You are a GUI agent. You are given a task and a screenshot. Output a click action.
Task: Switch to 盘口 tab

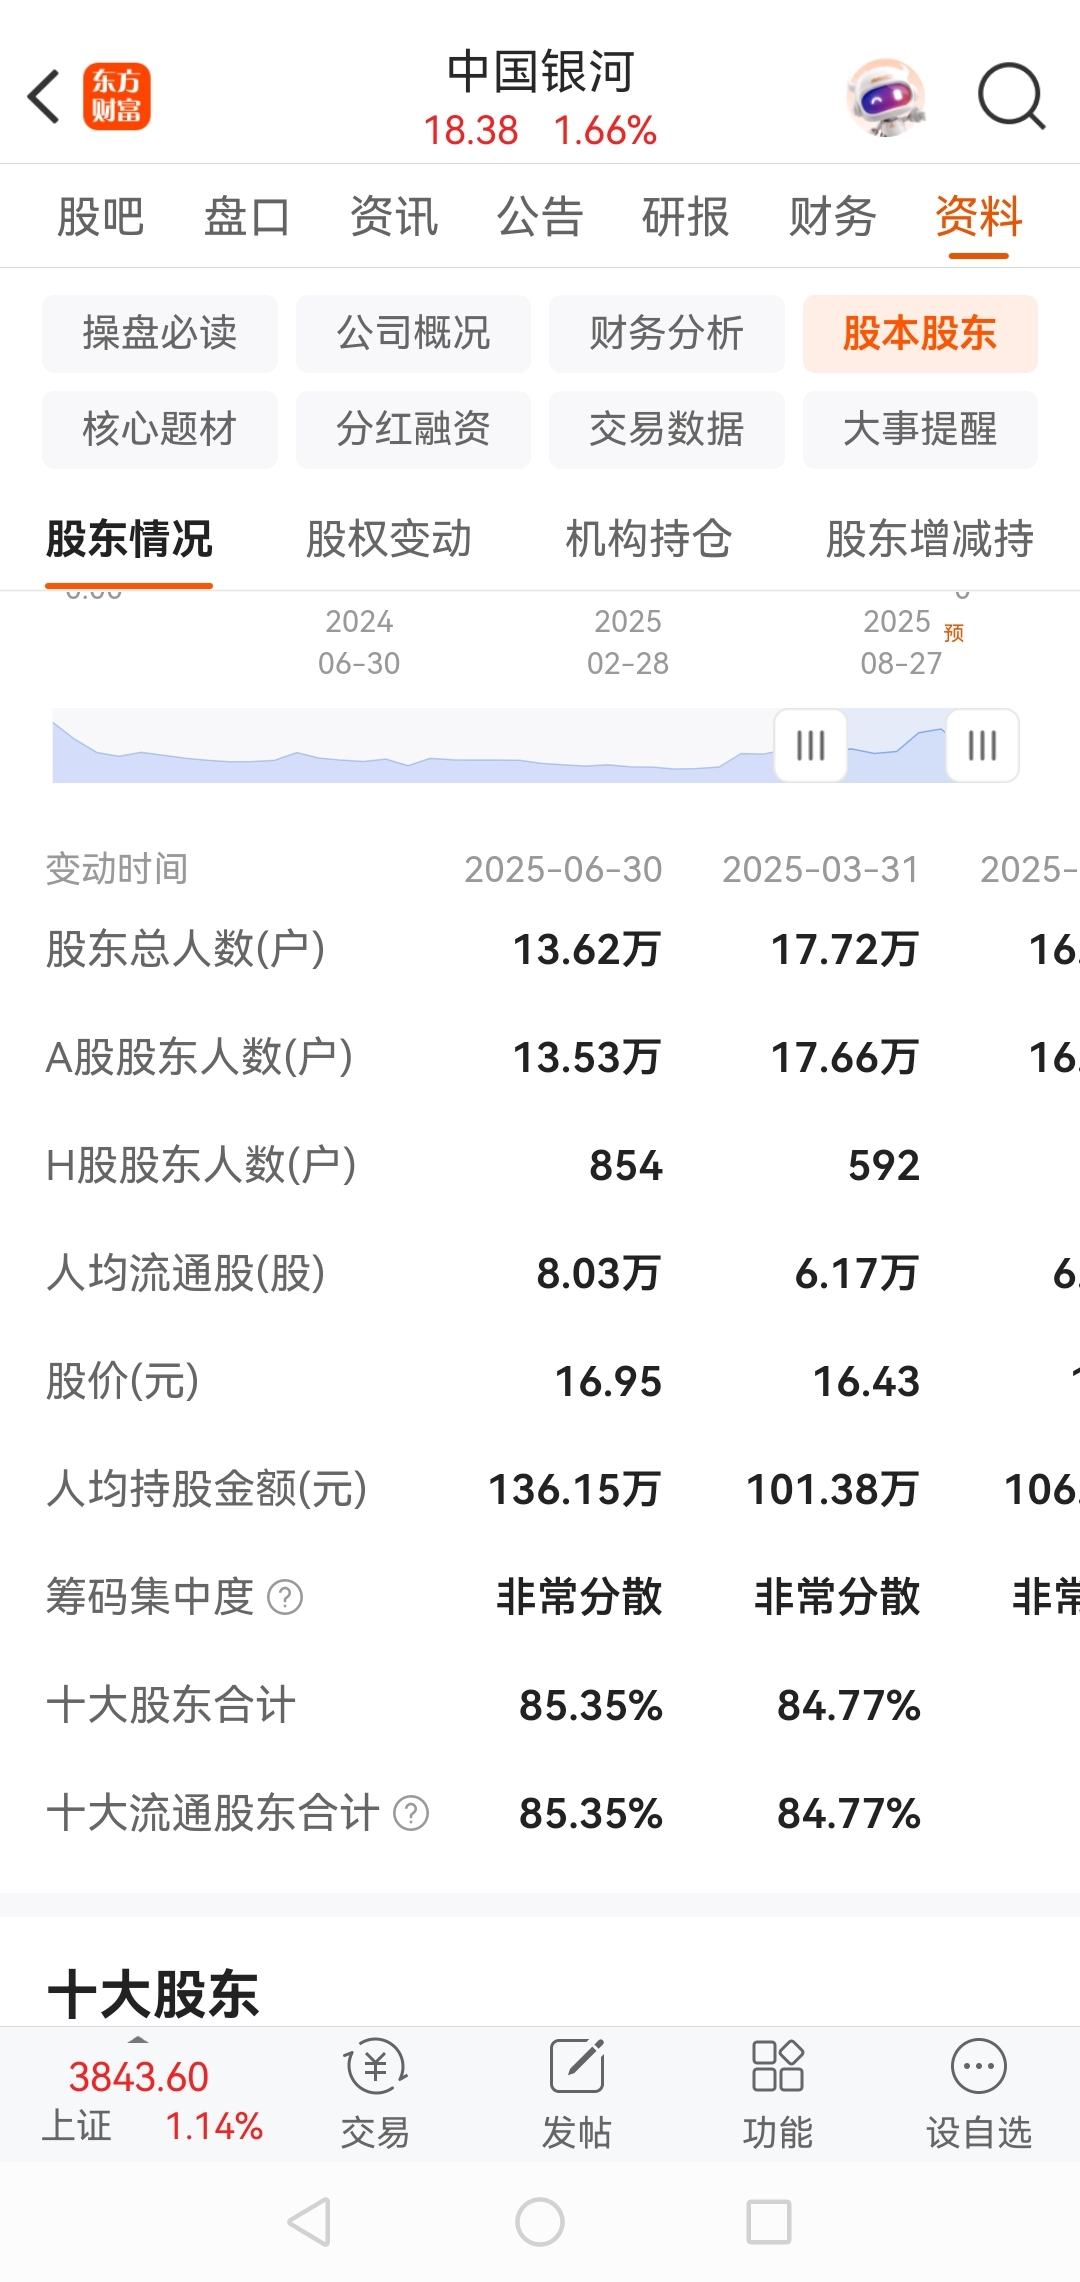click(247, 217)
